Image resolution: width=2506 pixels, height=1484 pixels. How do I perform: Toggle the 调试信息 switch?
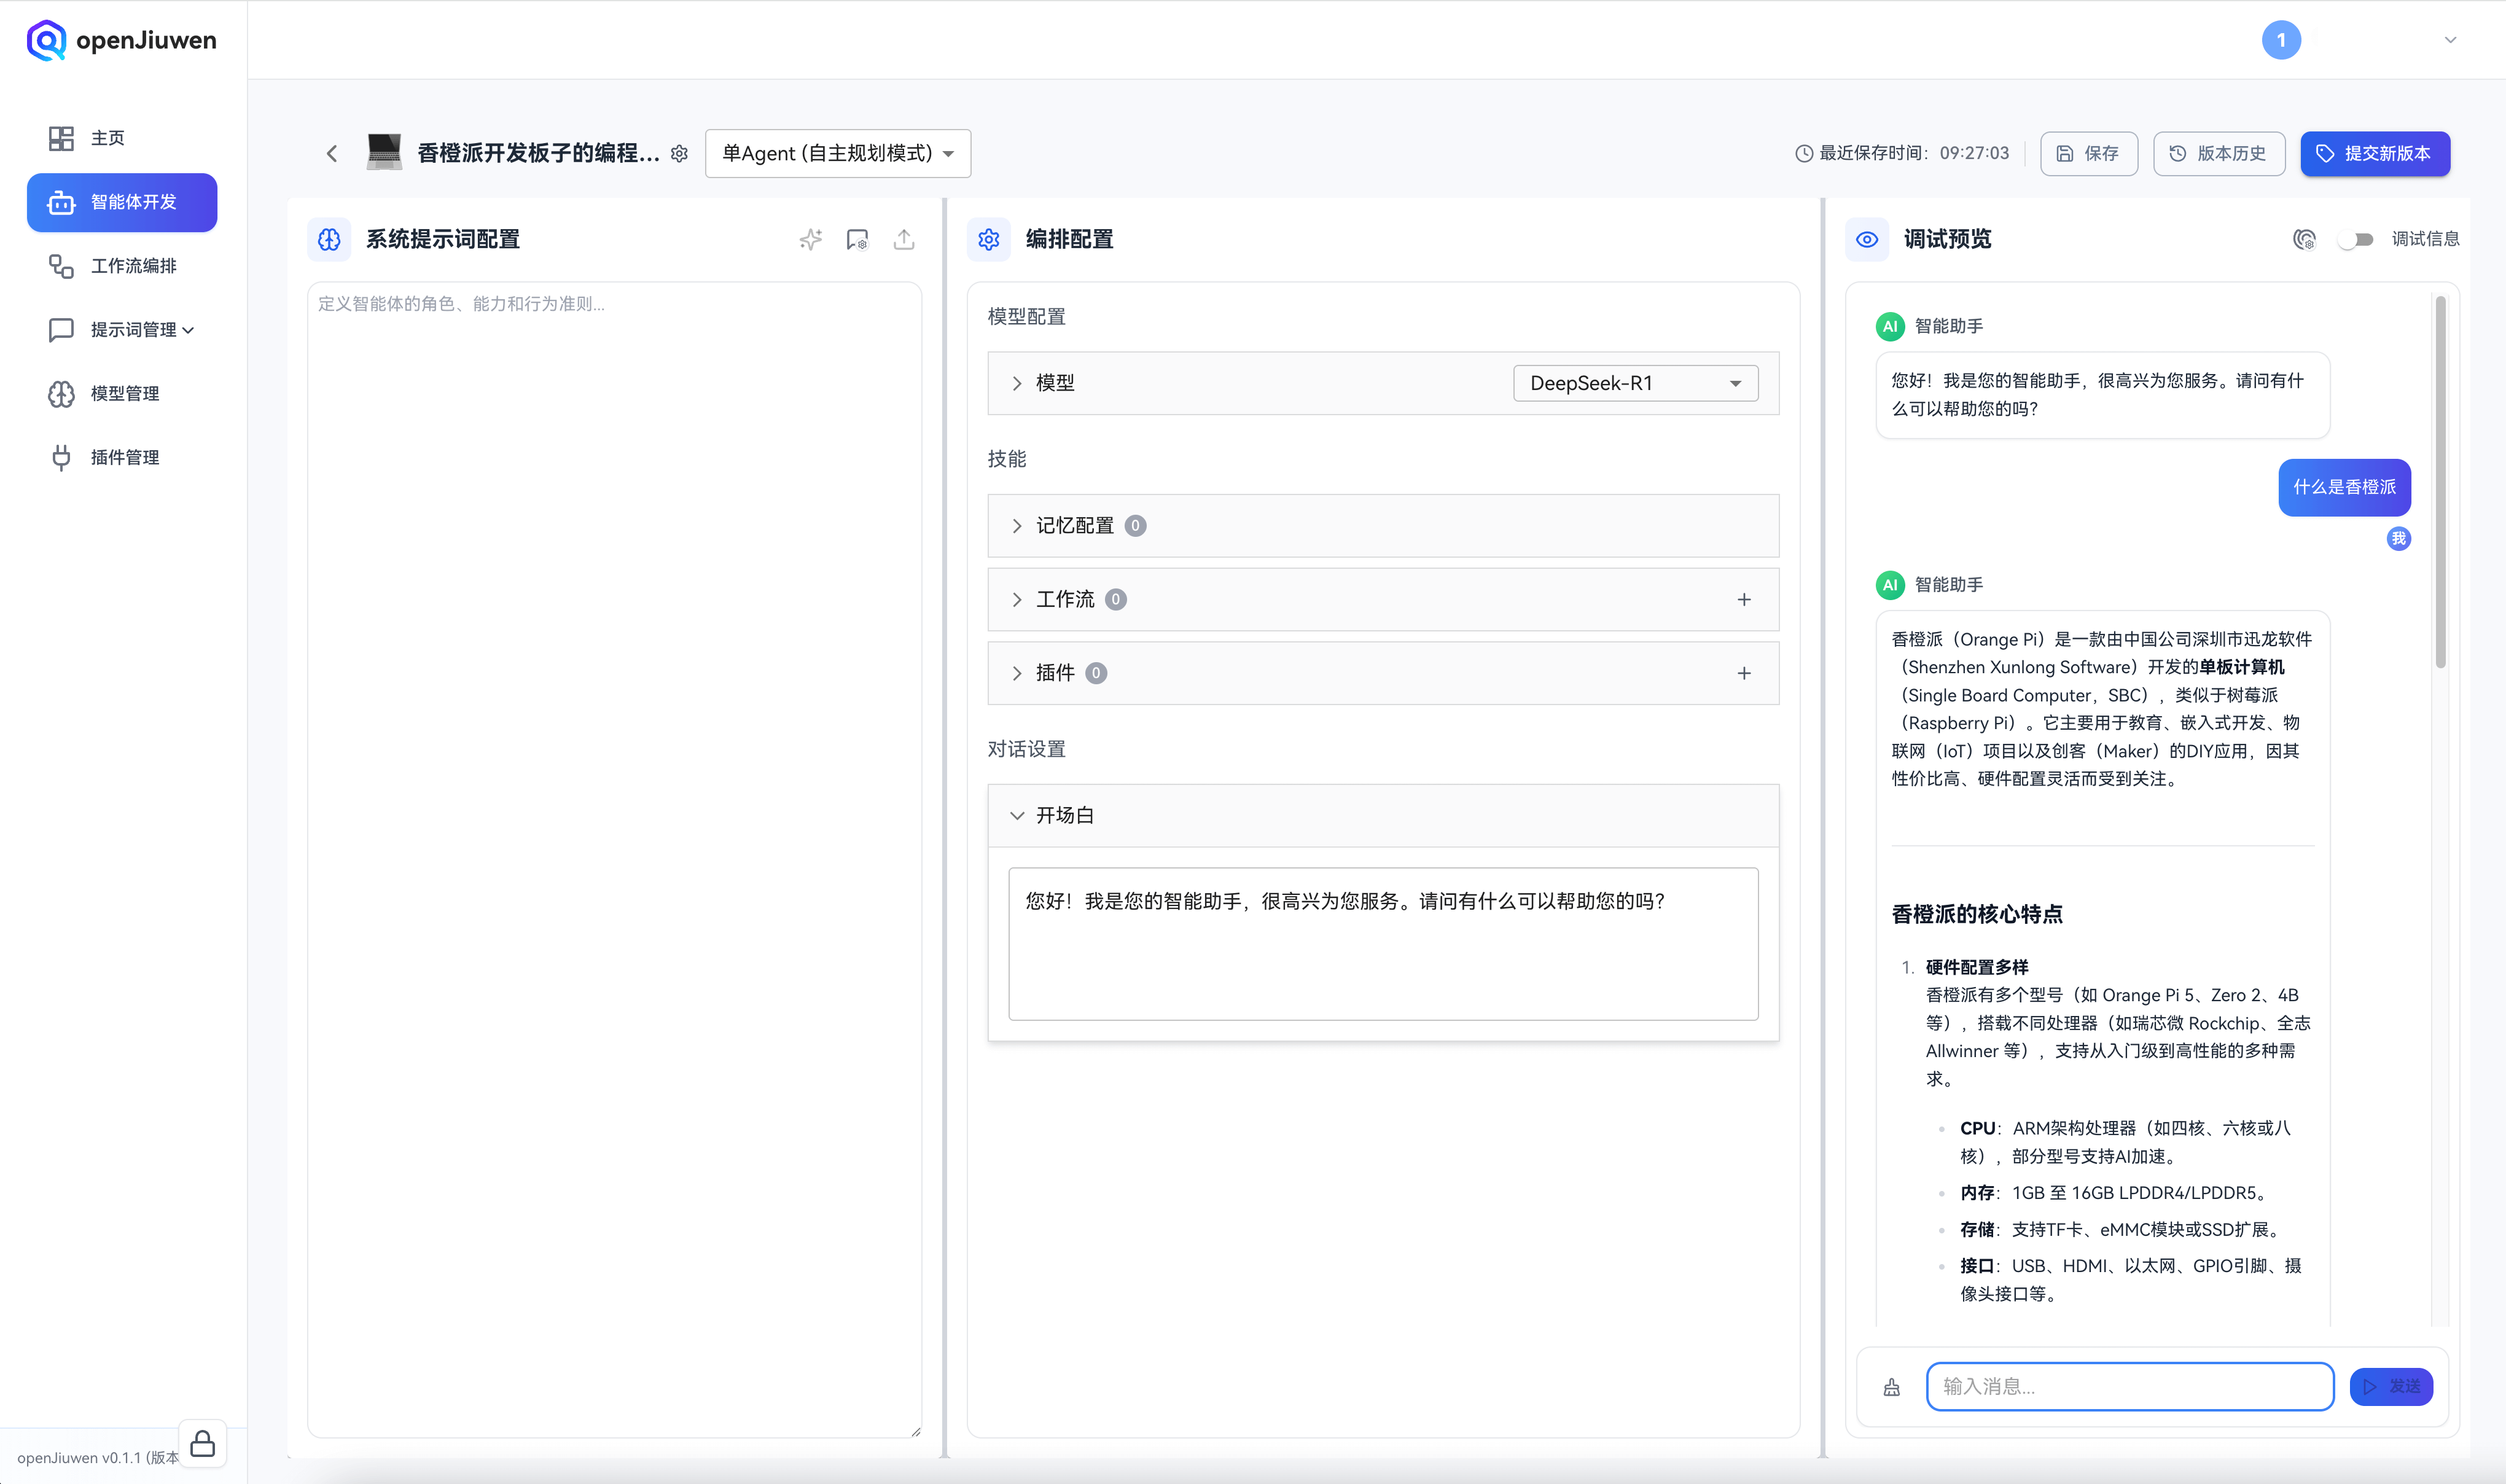tap(2357, 239)
